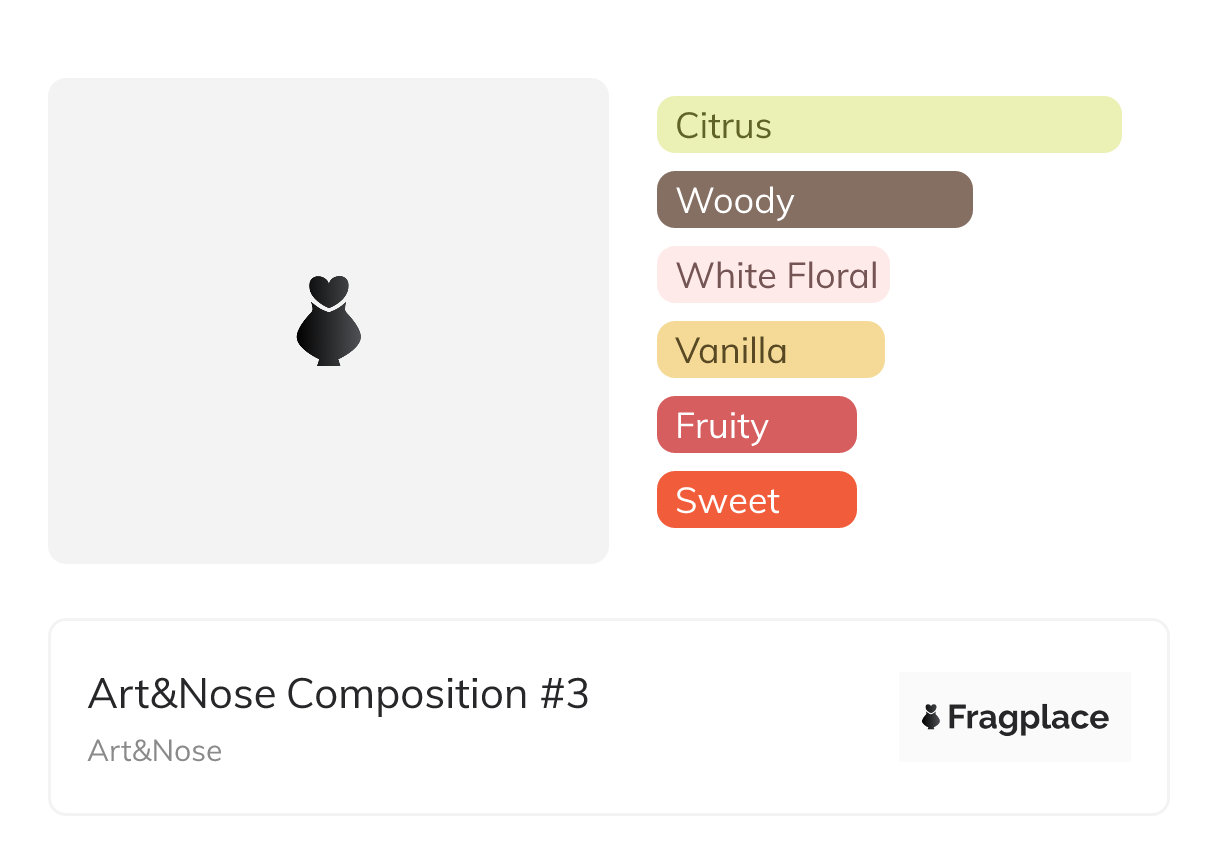Click the "White Floral" text label
1218x864 pixels.
[777, 276]
